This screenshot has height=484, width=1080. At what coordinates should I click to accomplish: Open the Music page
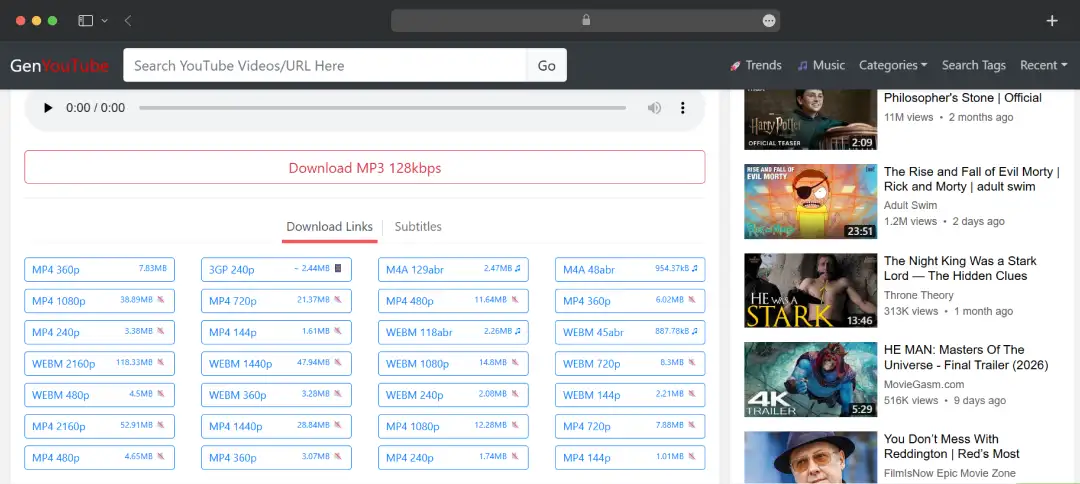click(821, 65)
